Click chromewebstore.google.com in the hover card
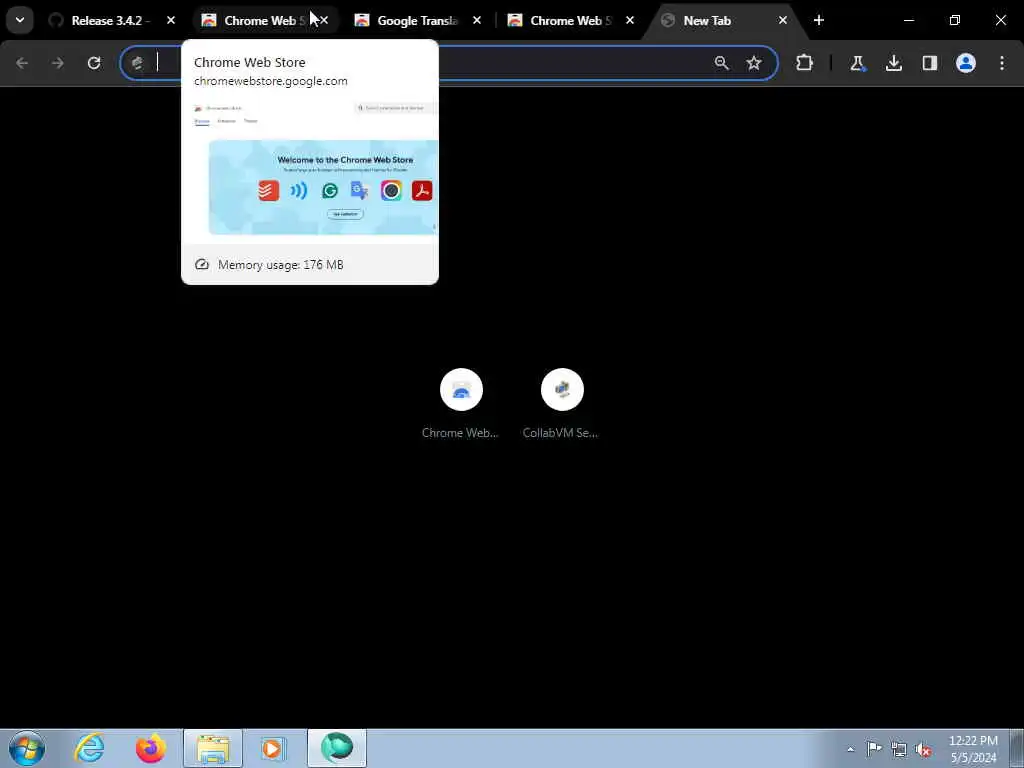Screen dimensions: 1024x768 click(x=270, y=81)
